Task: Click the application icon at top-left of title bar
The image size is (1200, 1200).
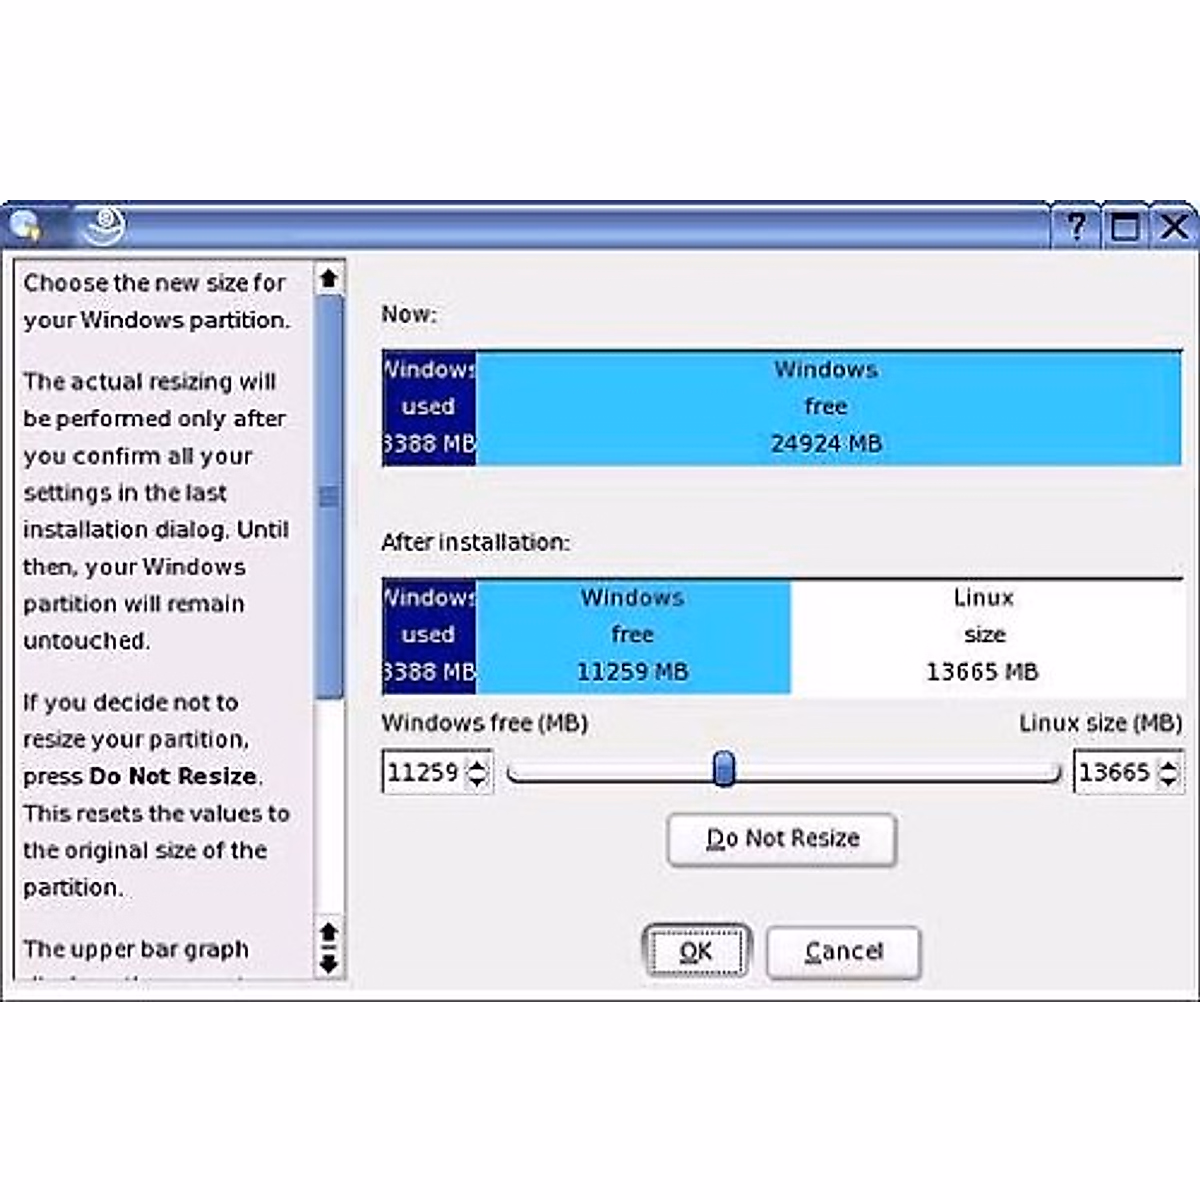Action: [x=26, y=227]
